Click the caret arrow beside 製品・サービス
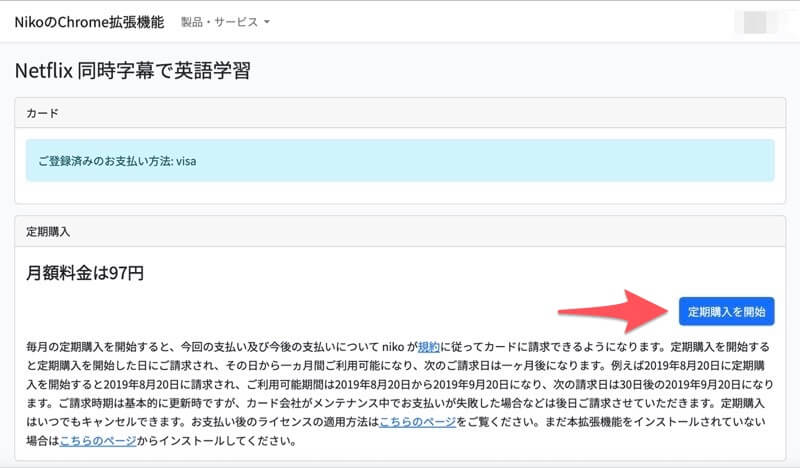The height and width of the screenshot is (468, 800). point(267,22)
